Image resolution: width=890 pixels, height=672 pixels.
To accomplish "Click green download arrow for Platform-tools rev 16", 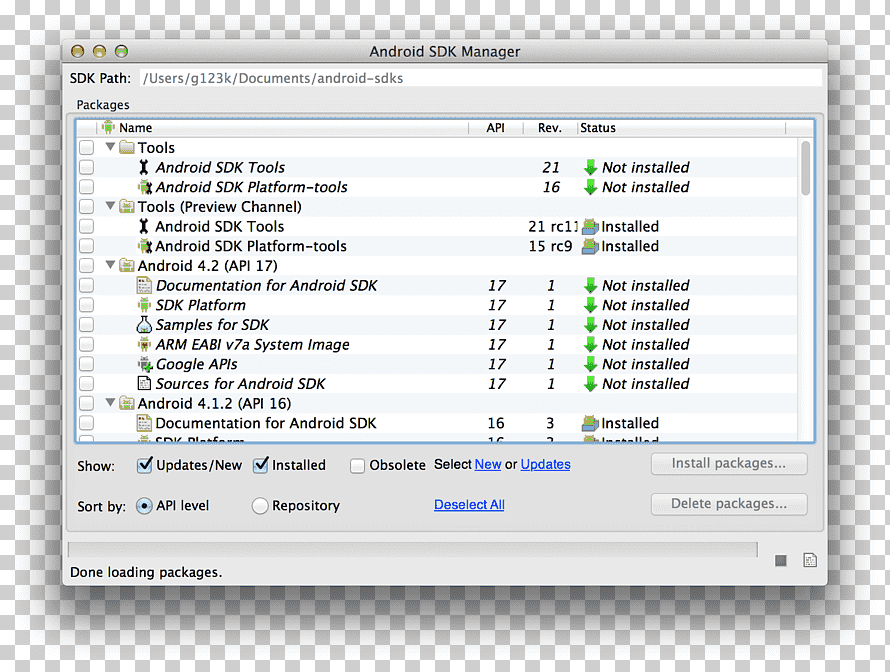I will point(590,187).
